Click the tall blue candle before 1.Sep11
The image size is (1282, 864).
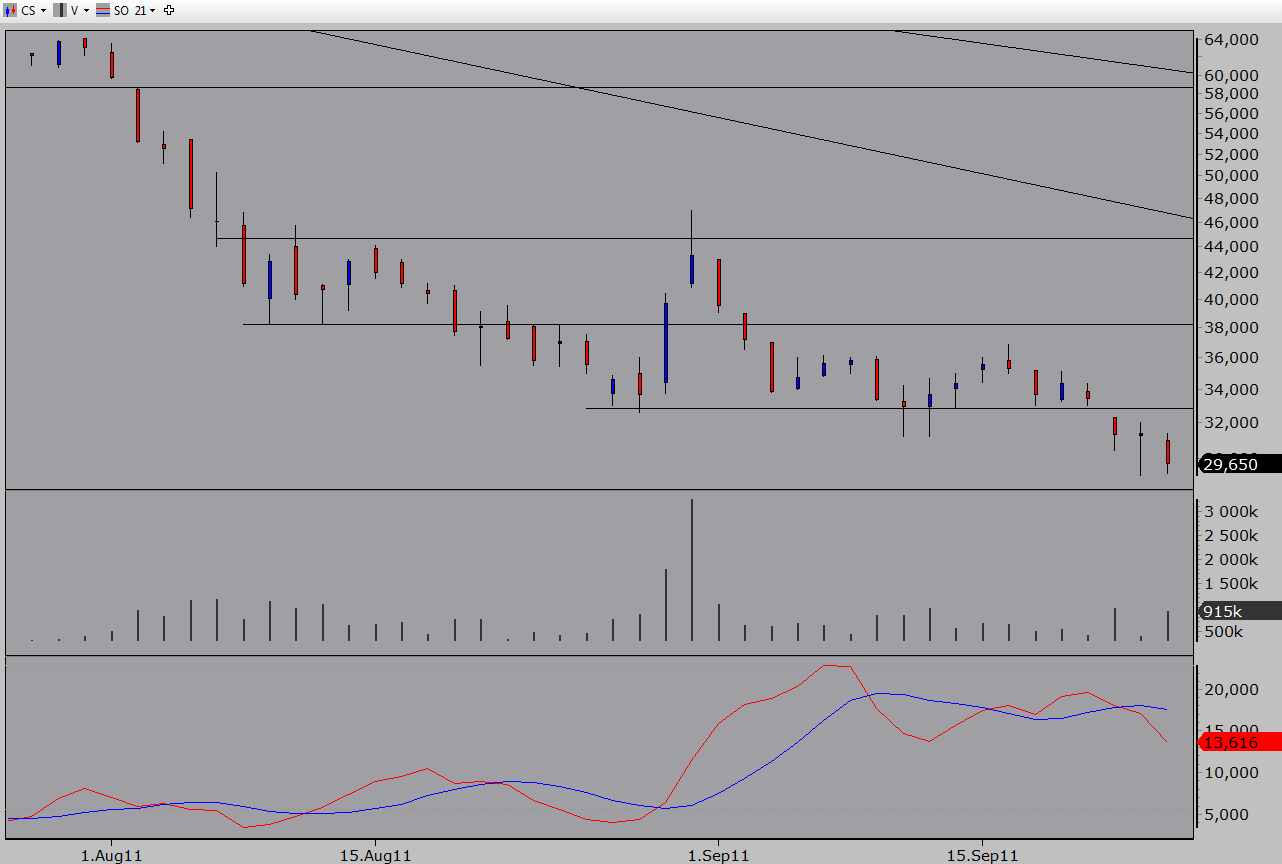point(665,342)
